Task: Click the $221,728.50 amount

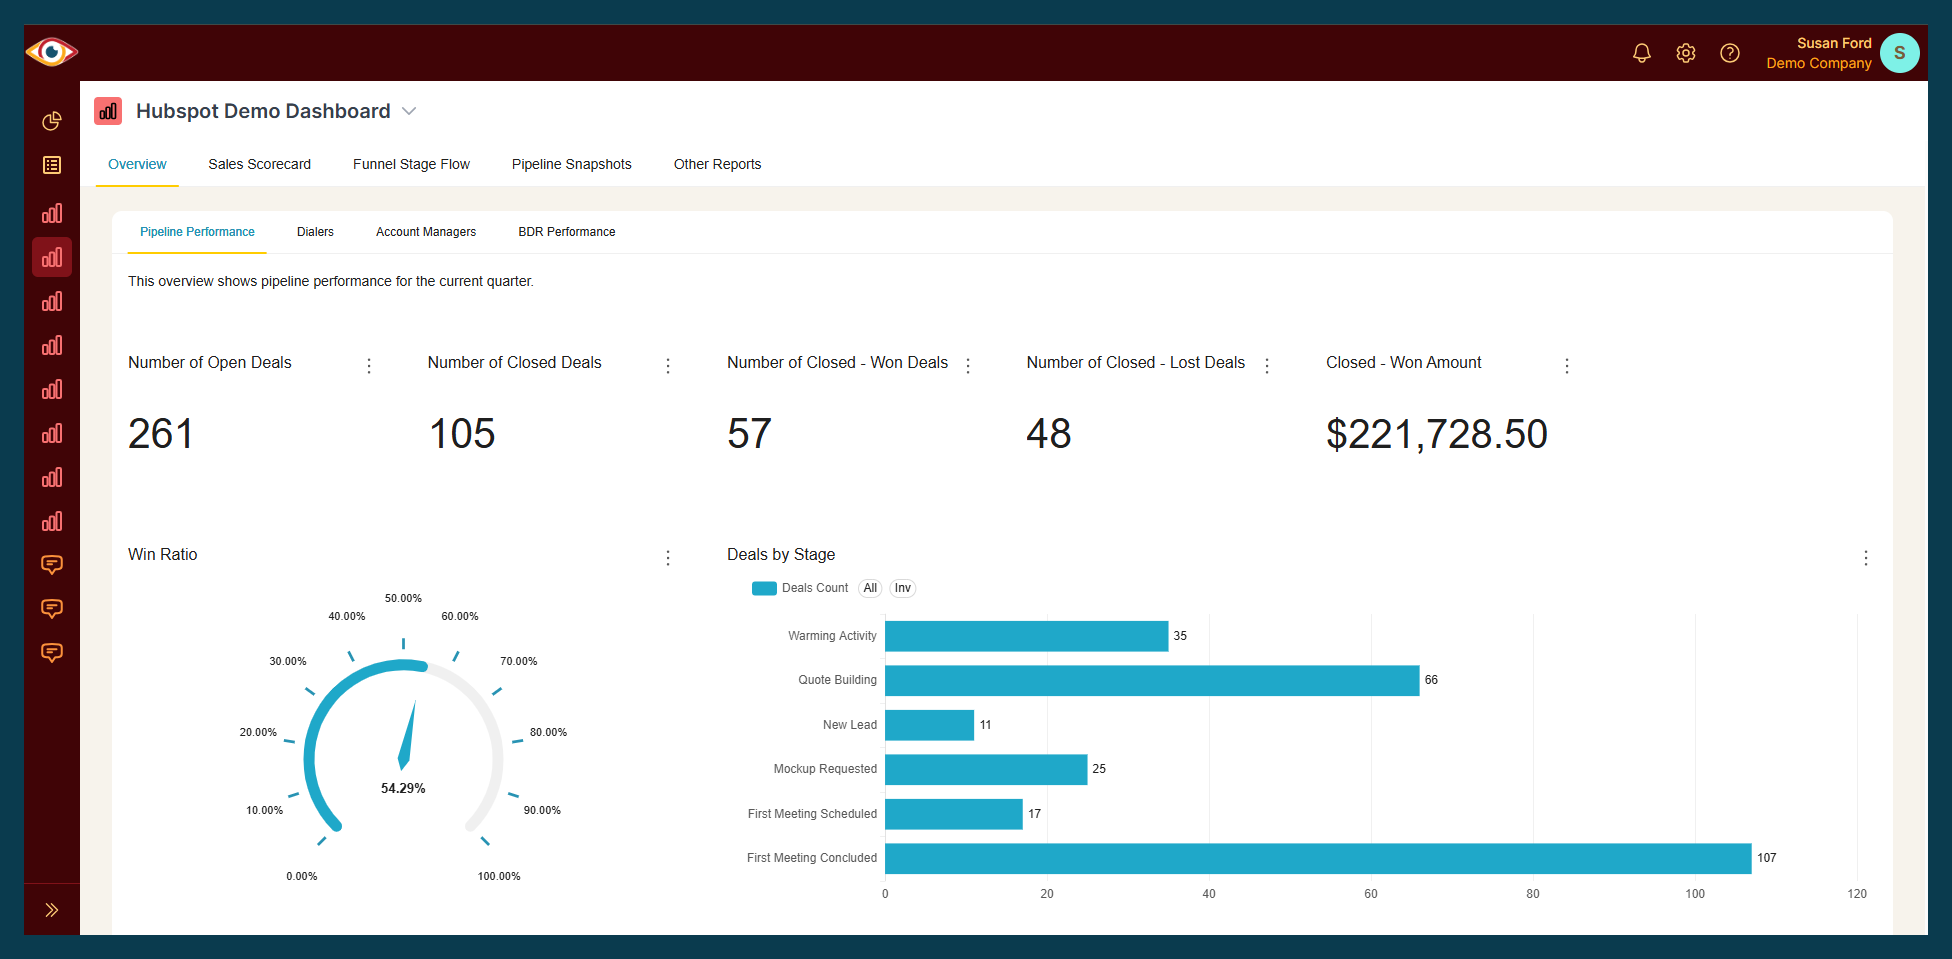Action: (1437, 434)
